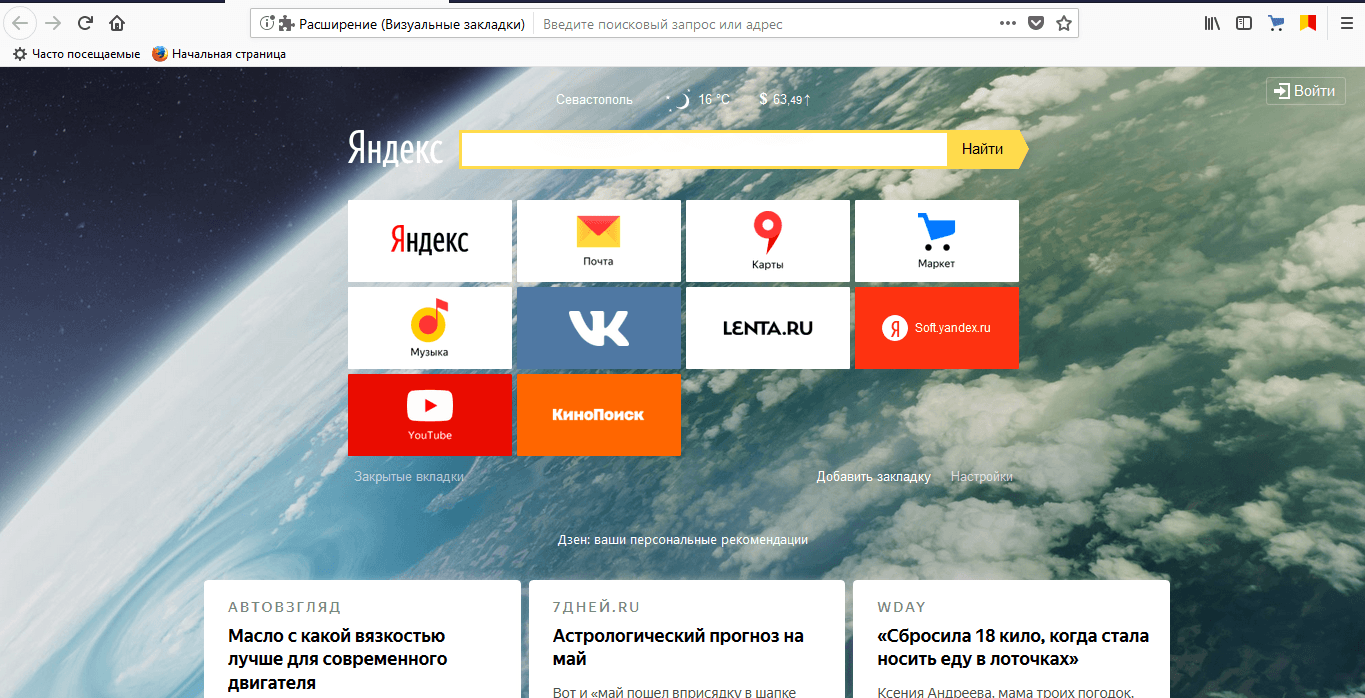Click the 'Войти' login button
This screenshot has width=1365, height=698.
click(x=1306, y=91)
